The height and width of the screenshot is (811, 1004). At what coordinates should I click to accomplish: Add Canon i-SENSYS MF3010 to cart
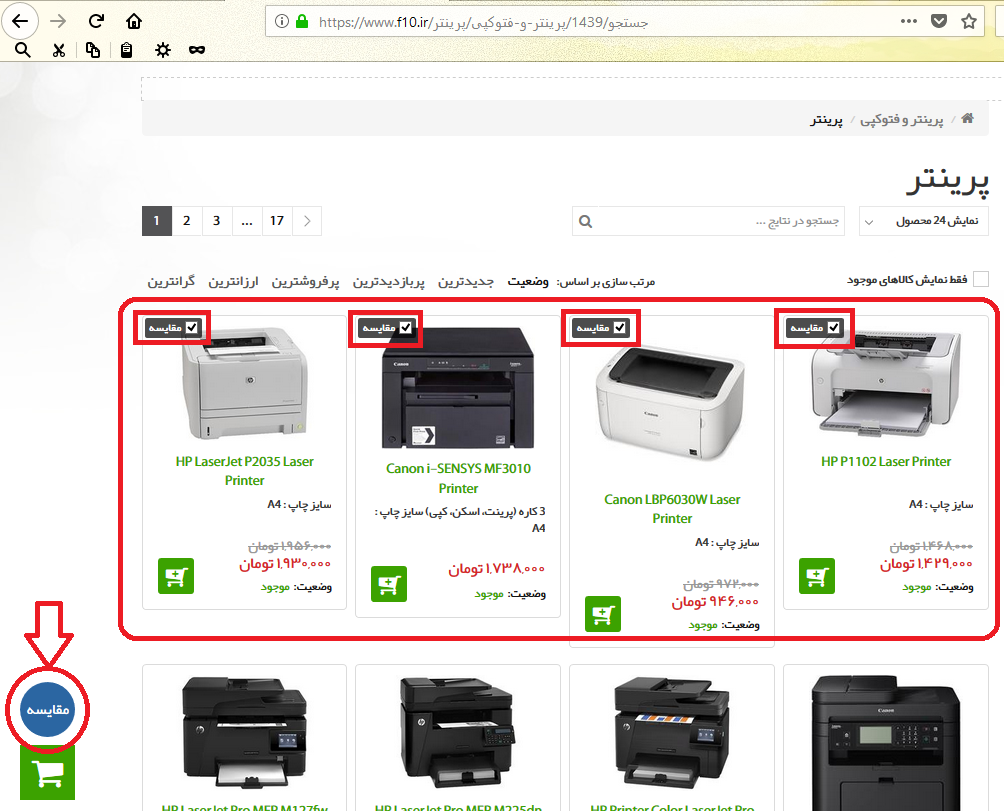389,584
